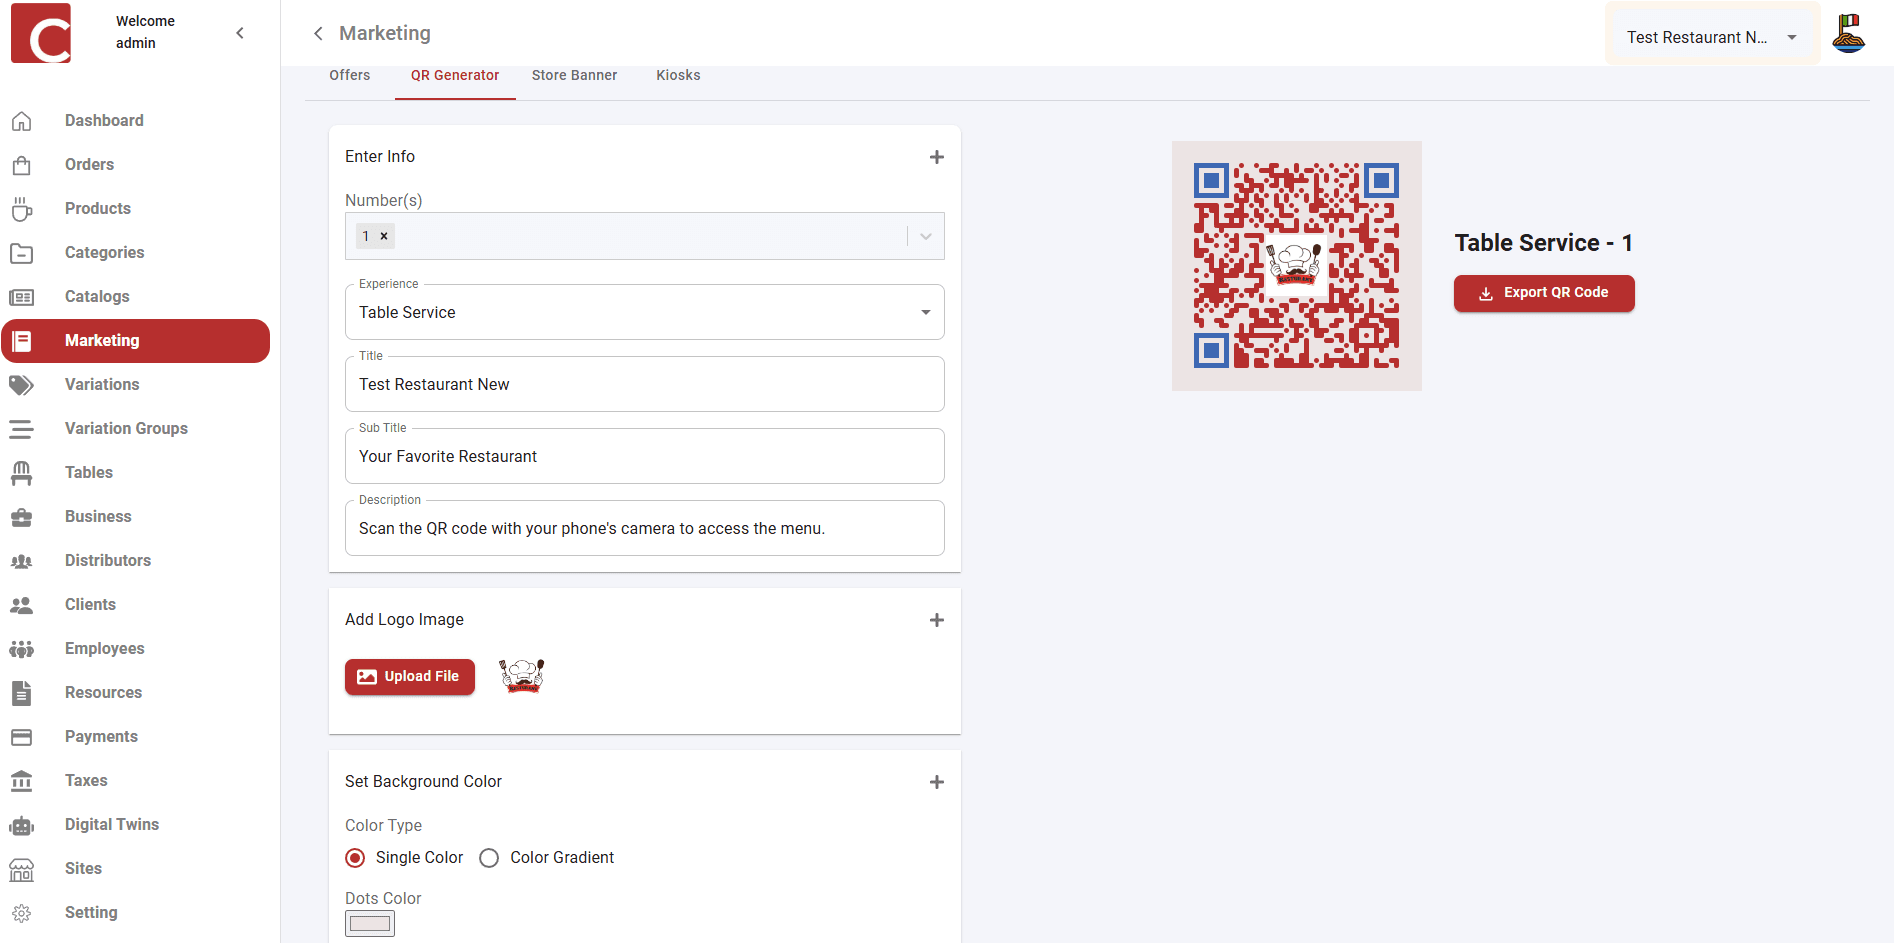The image size is (1894, 943).
Task: Navigate to Categories via its sidebar icon
Action: [x=22, y=252]
